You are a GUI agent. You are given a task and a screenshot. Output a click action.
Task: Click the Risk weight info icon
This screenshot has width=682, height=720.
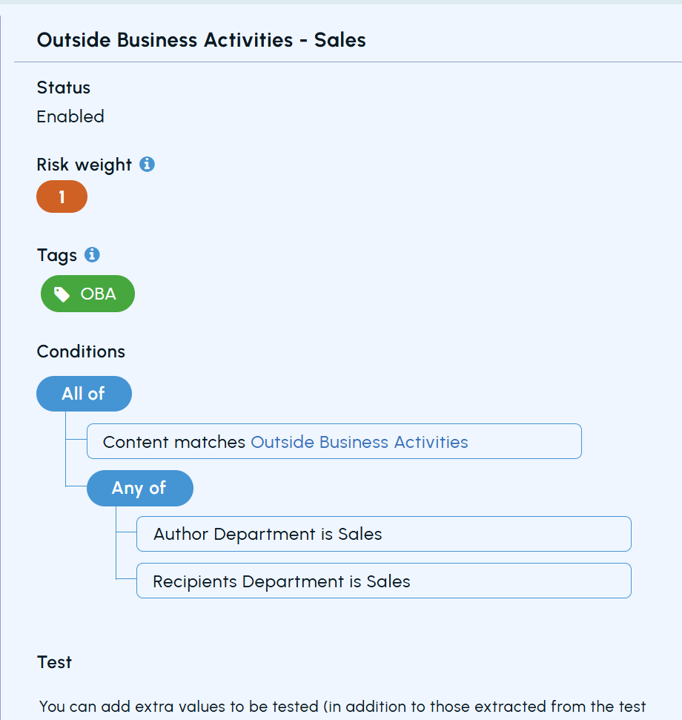[147, 164]
